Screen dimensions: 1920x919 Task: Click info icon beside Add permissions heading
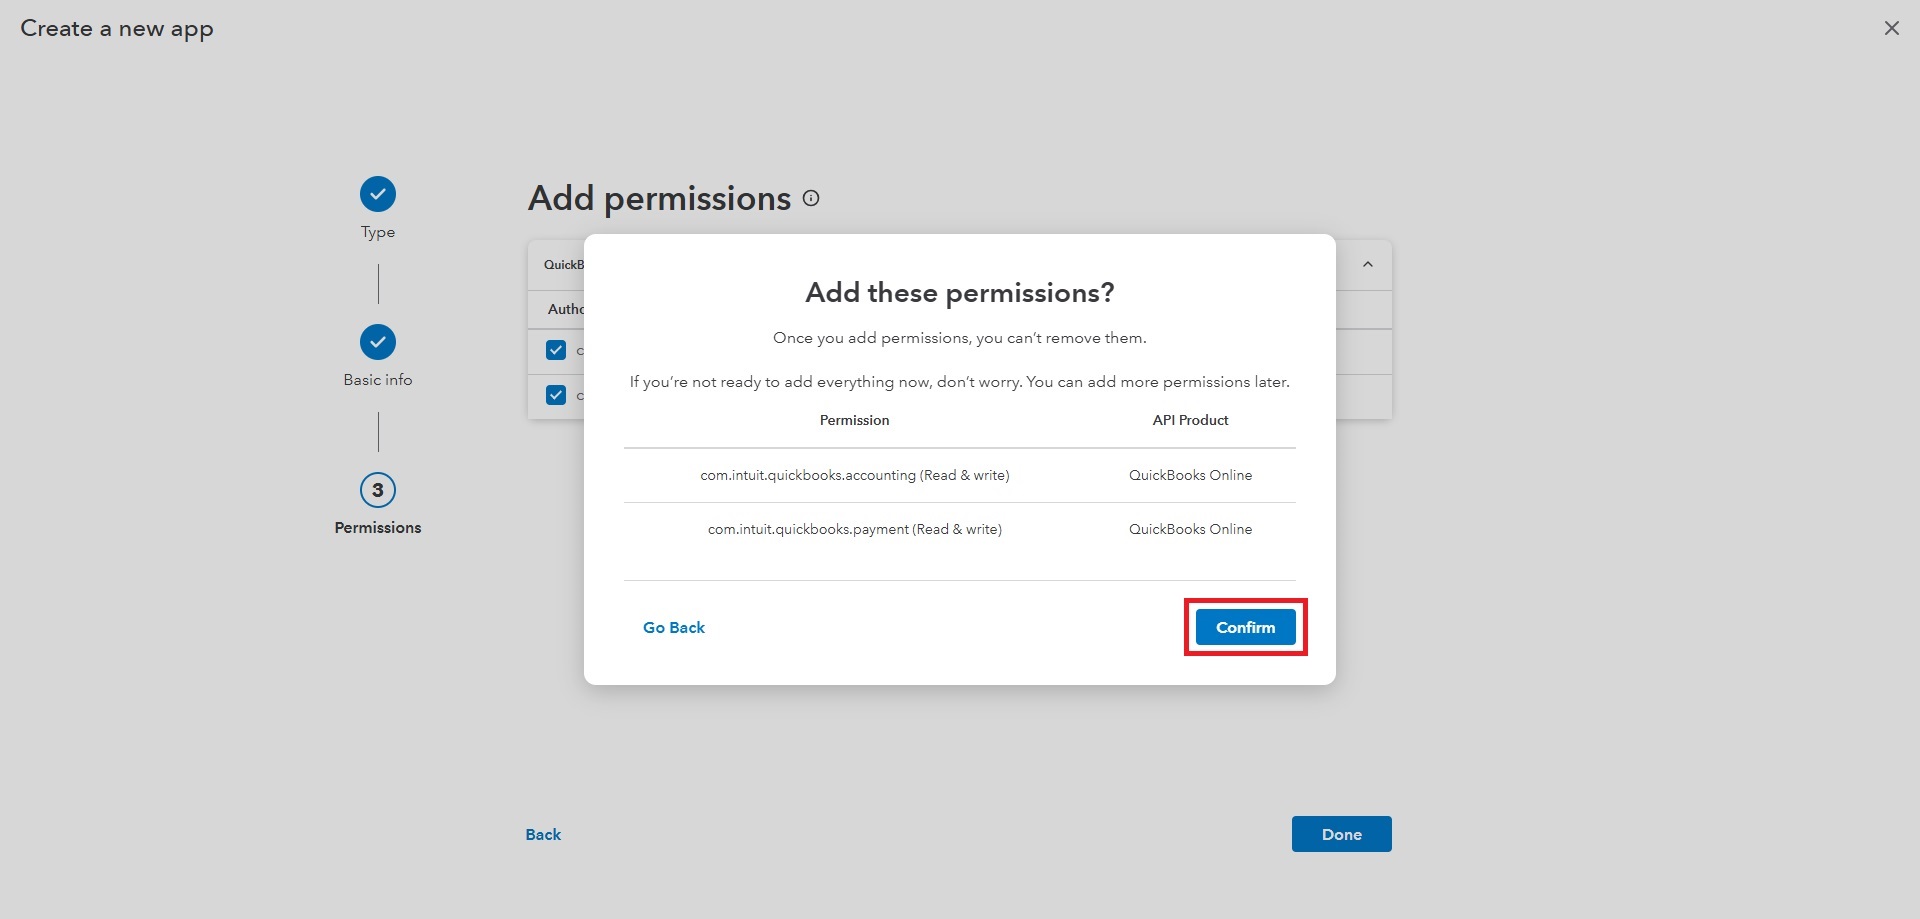[x=811, y=198]
